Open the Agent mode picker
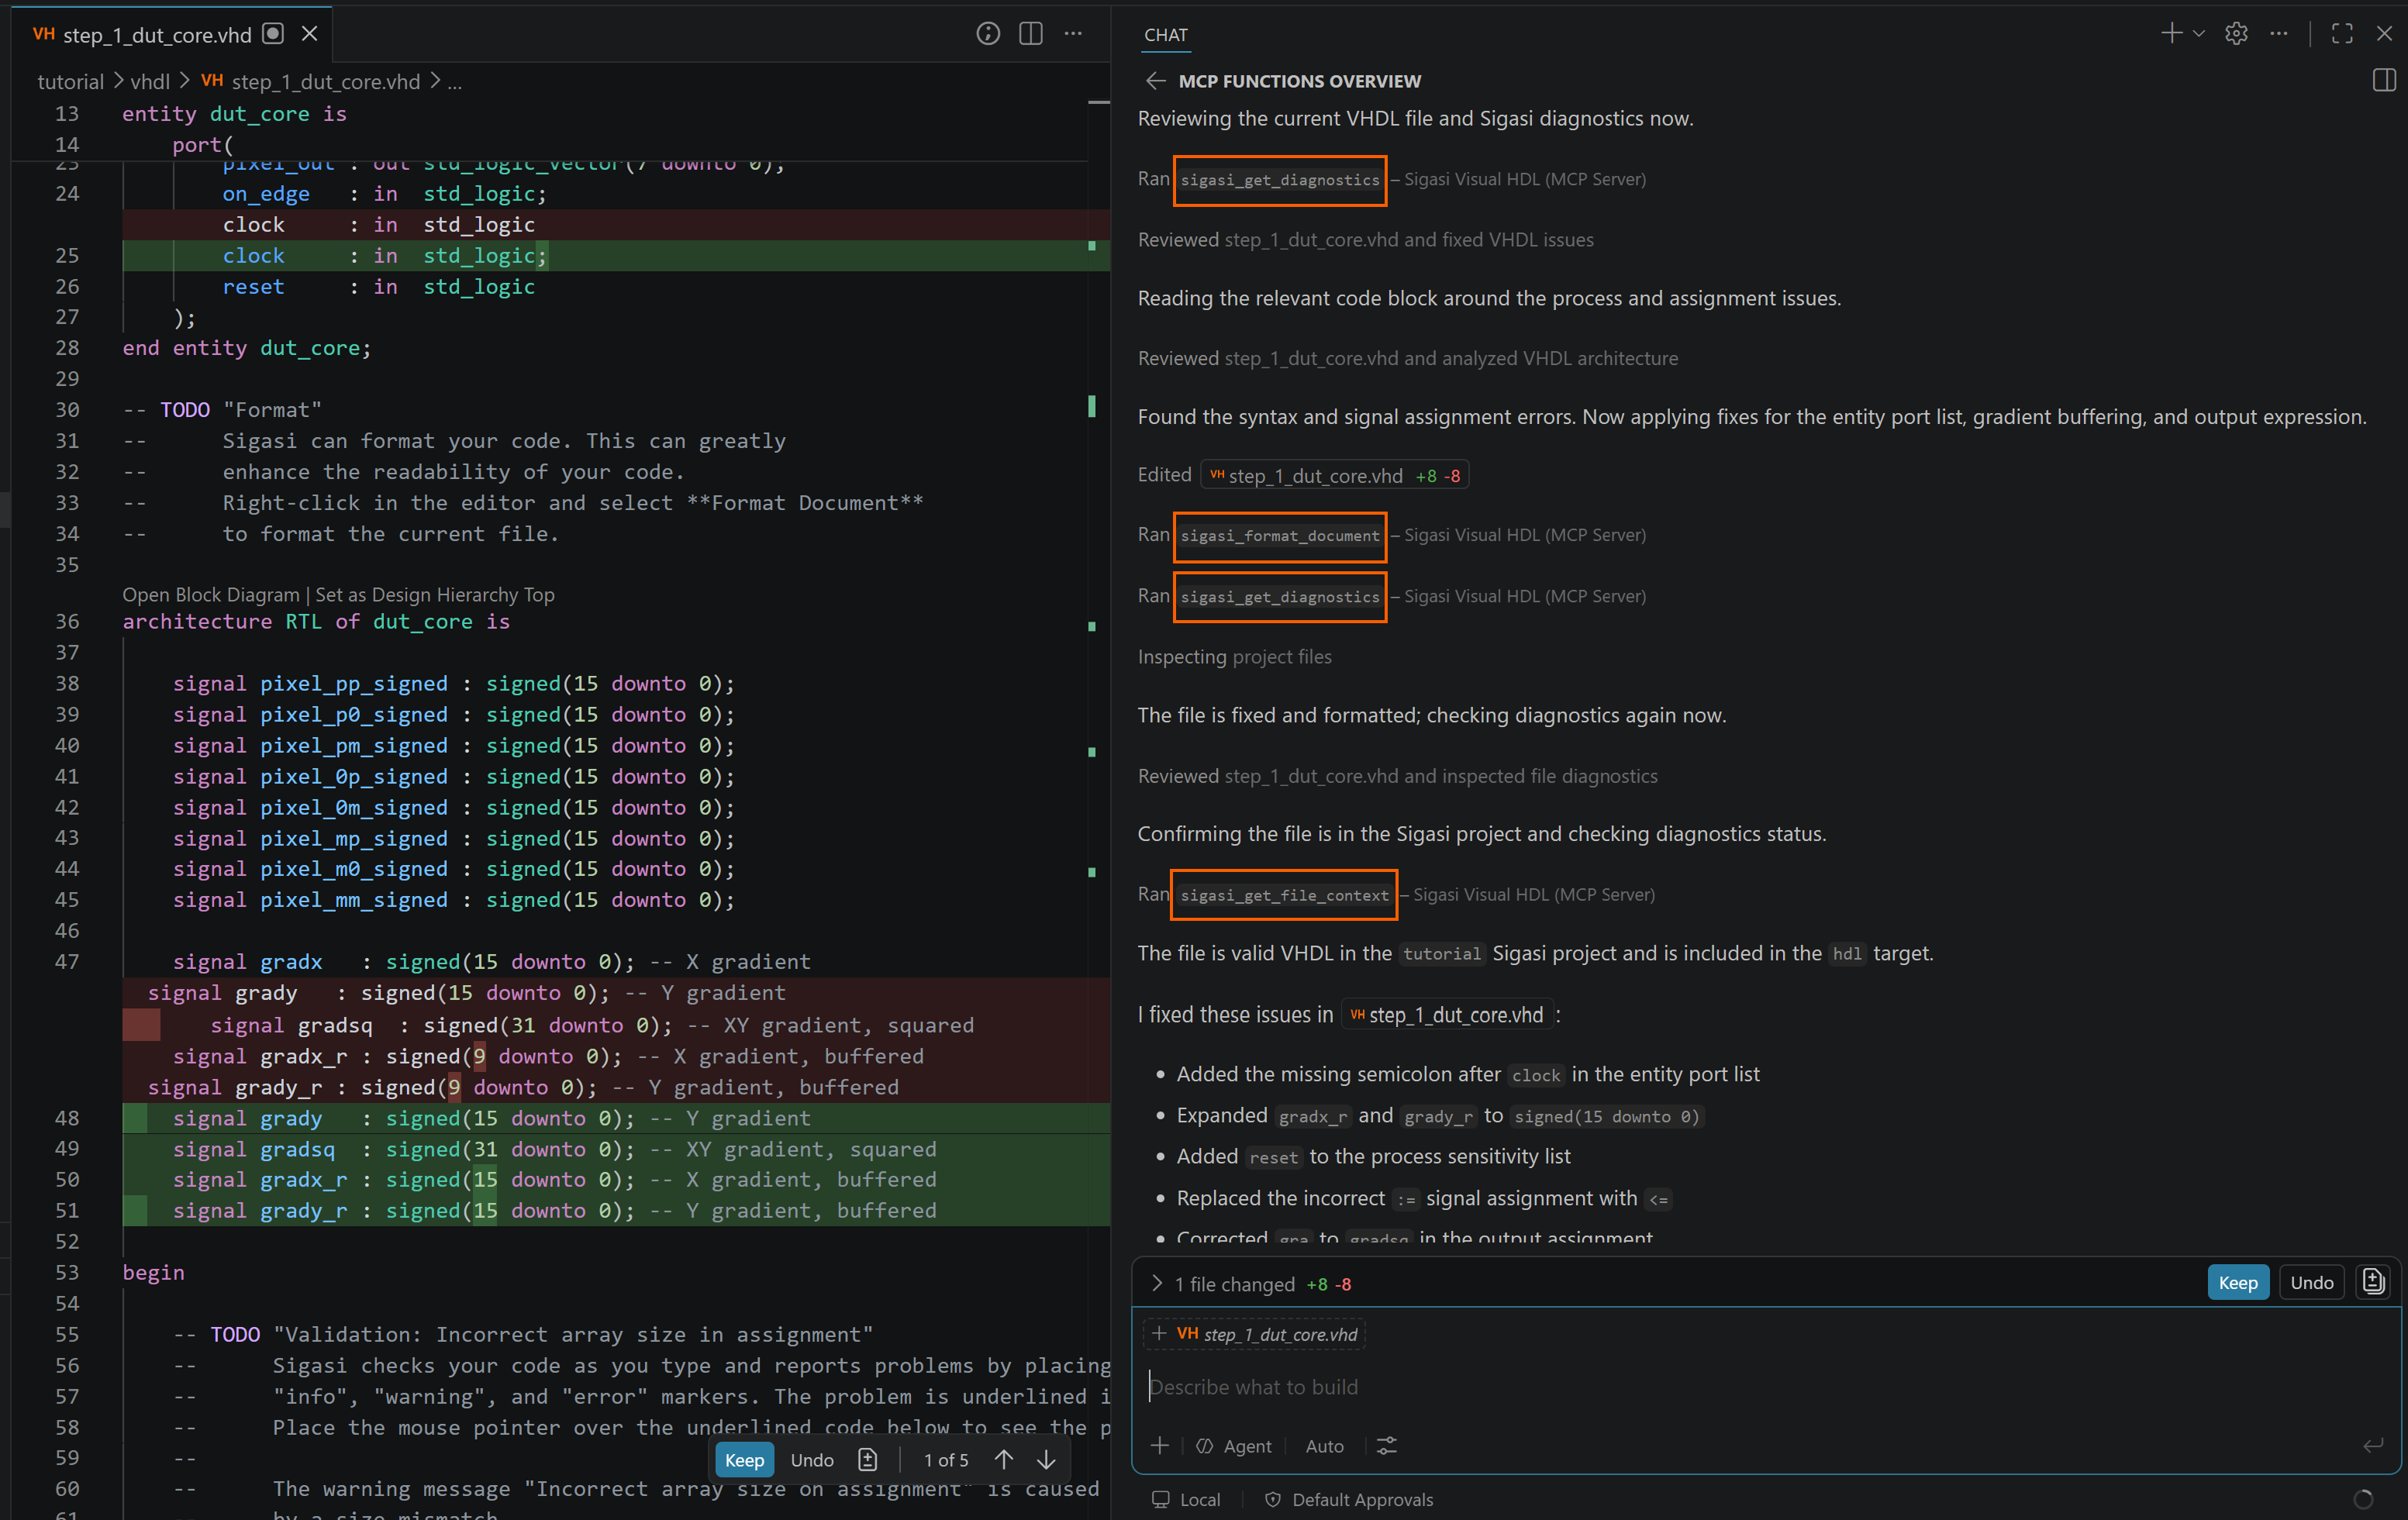 click(x=1234, y=1446)
